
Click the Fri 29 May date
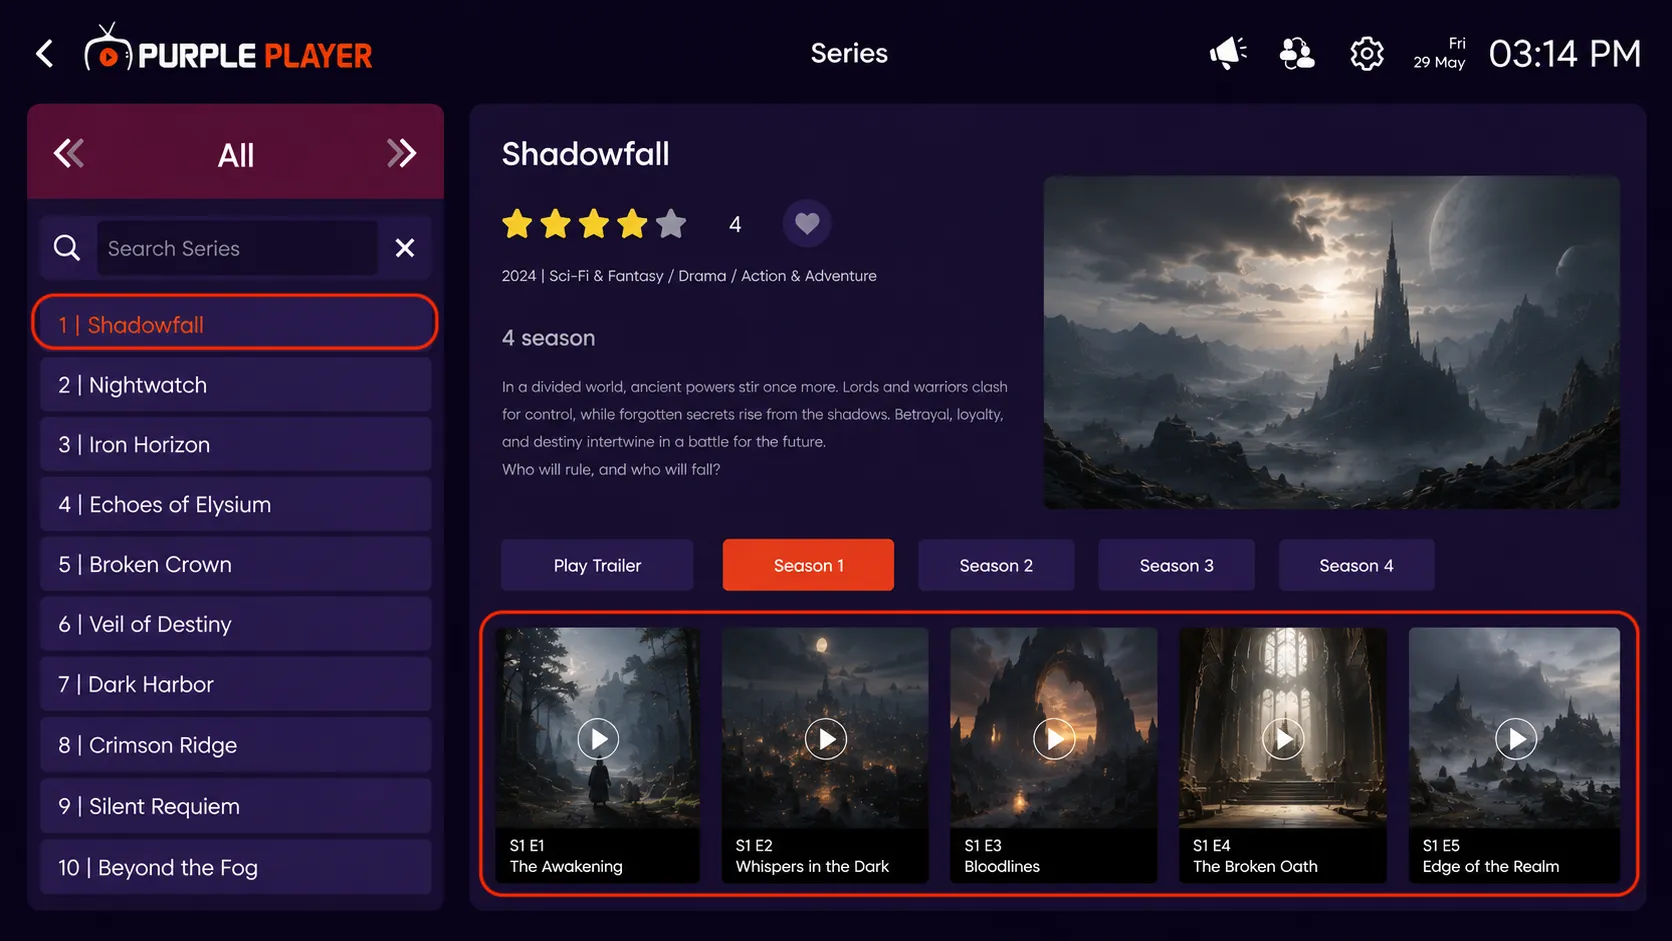pyautogui.click(x=1440, y=53)
